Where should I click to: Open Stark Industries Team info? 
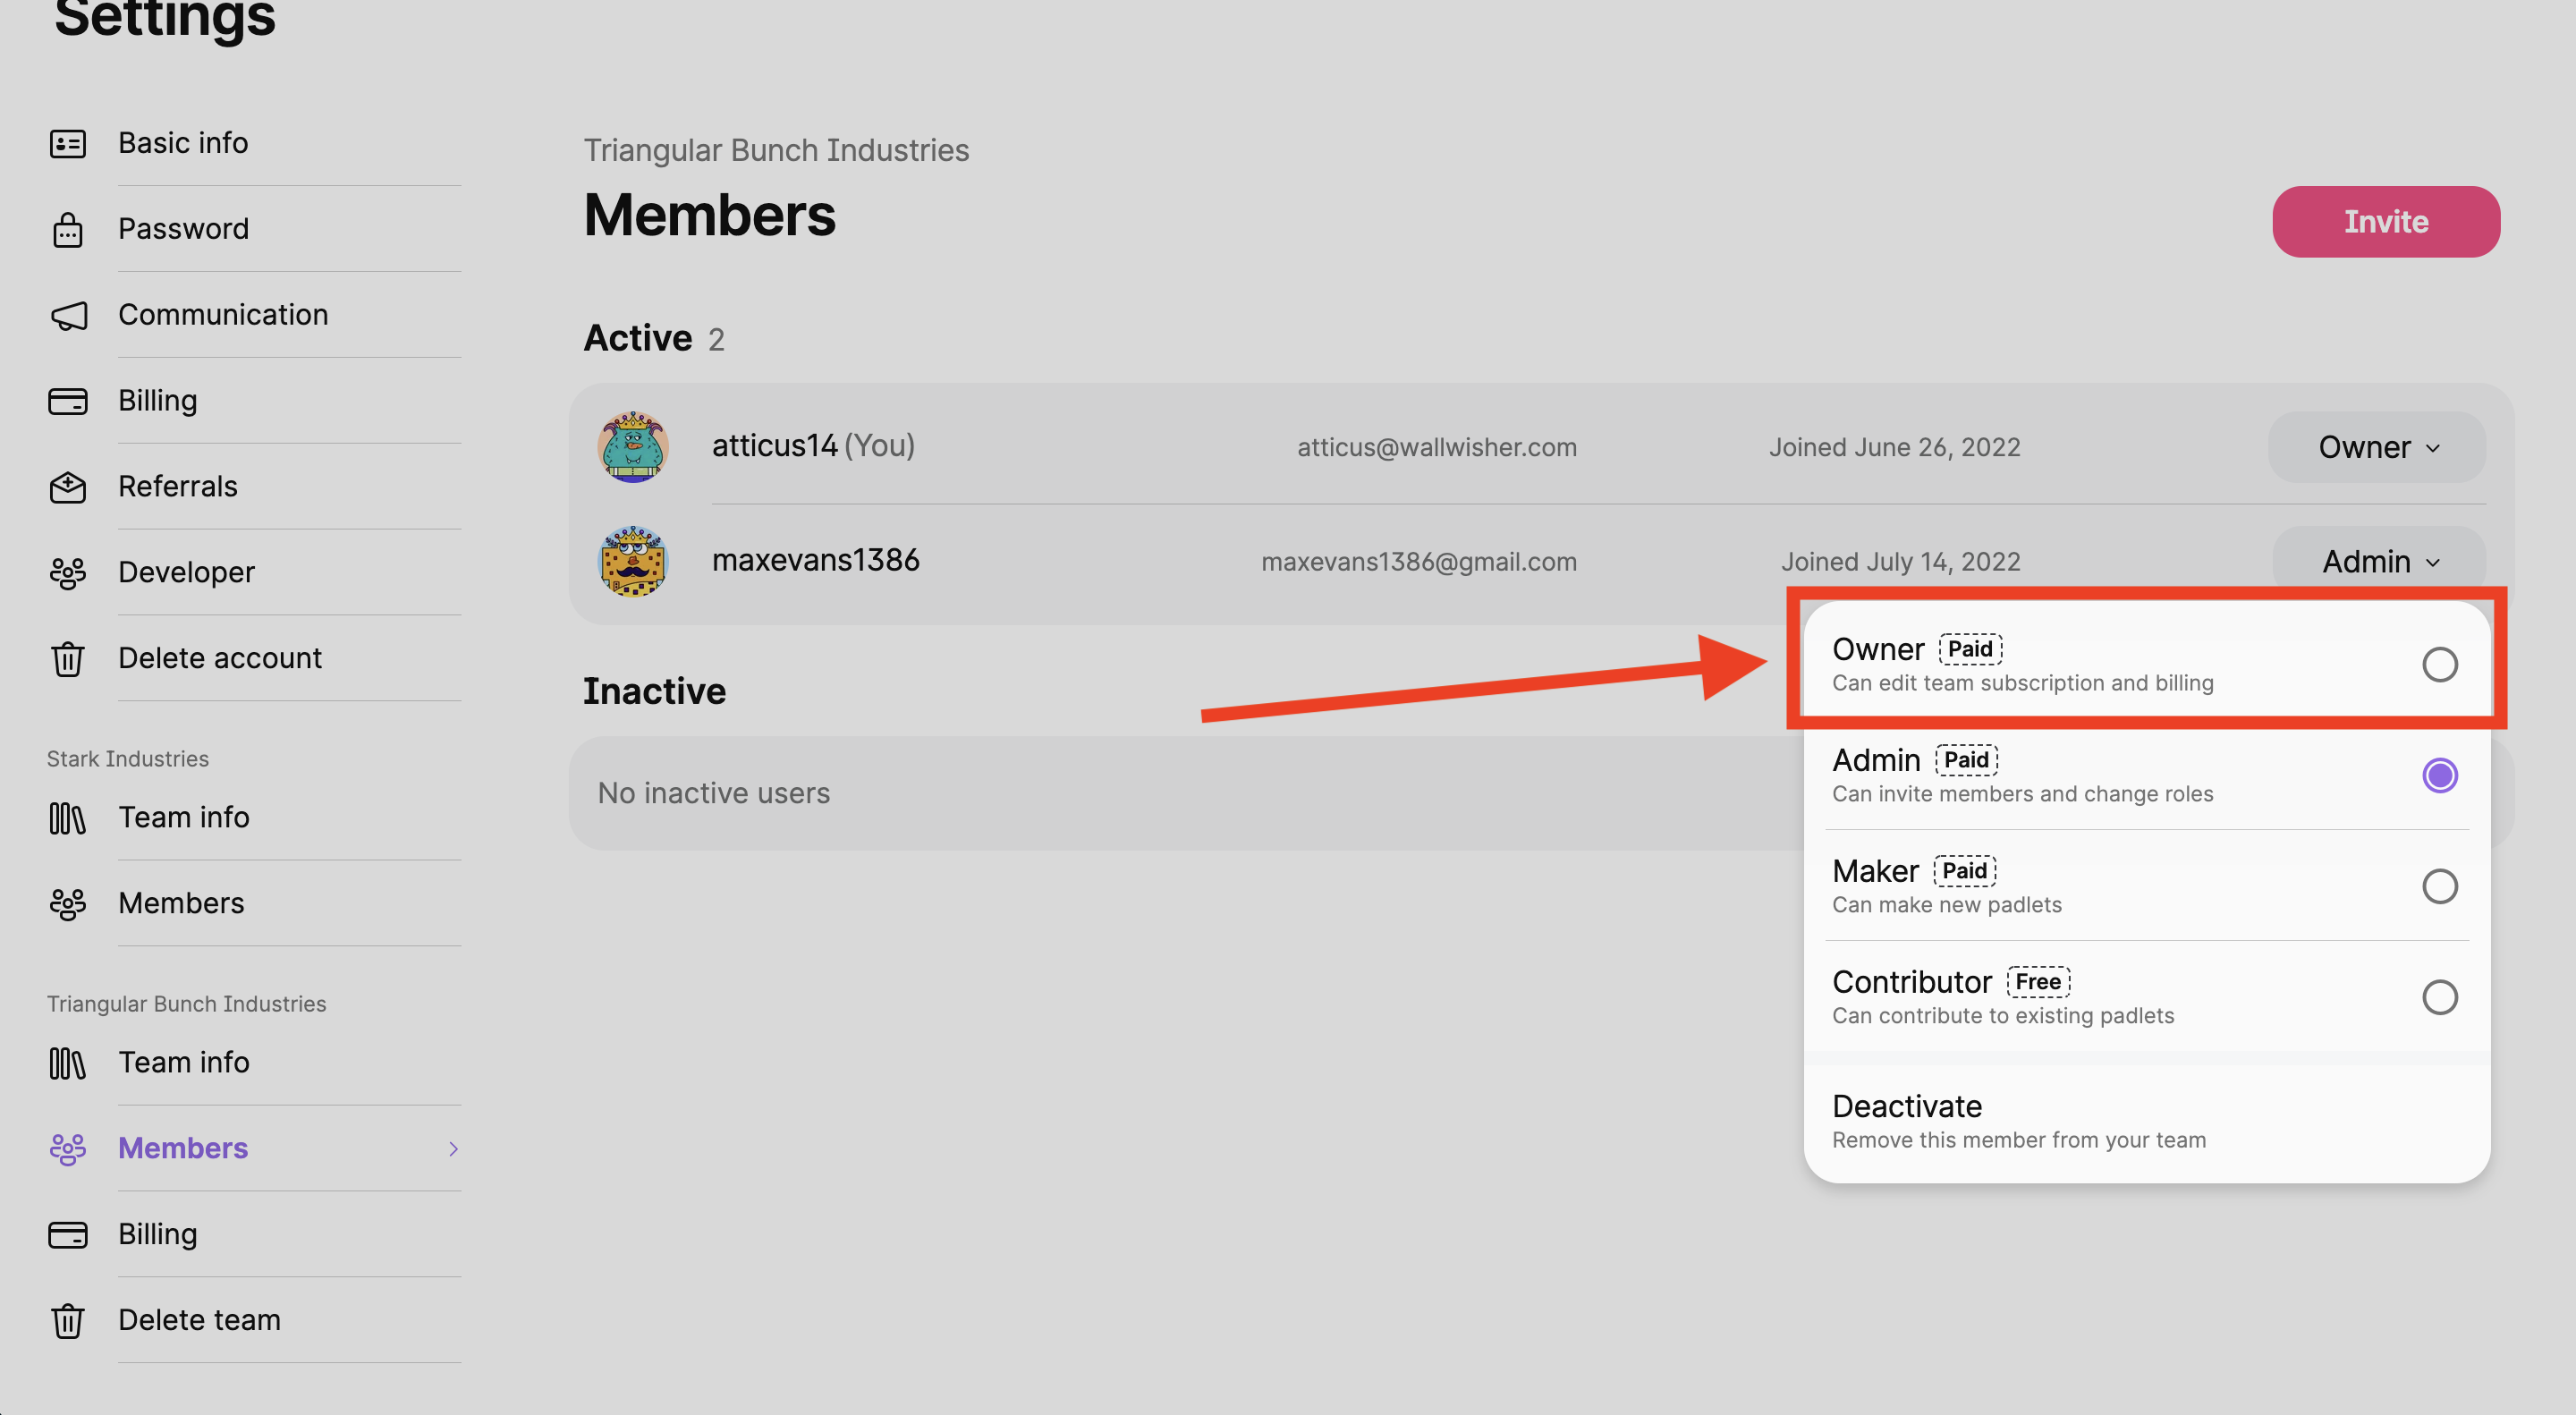pyautogui.click(x=184, y=818)
